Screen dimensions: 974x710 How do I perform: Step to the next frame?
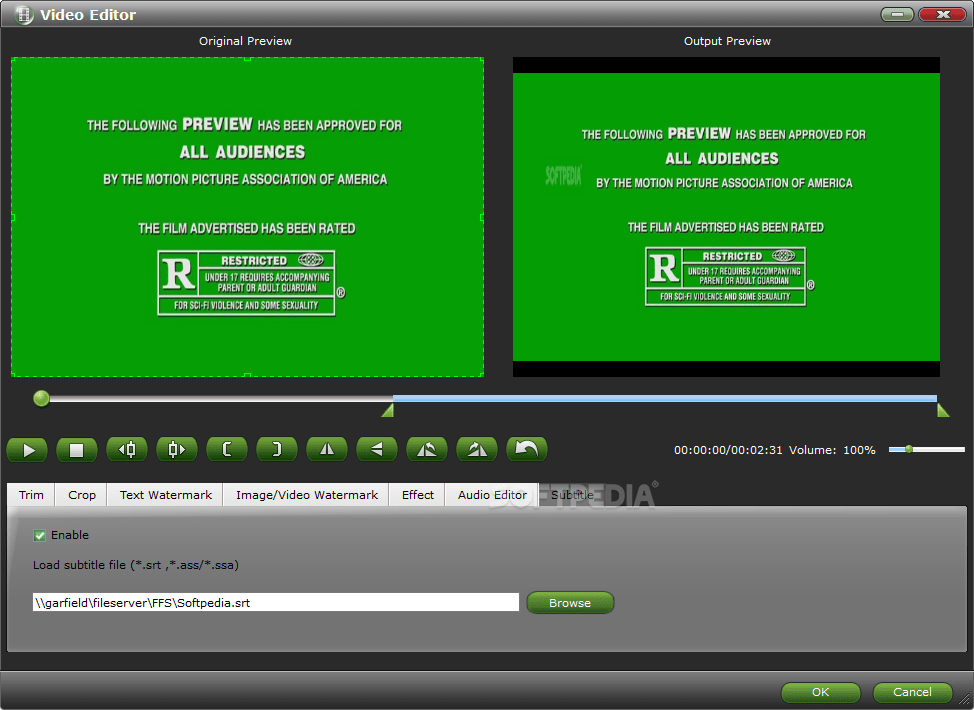176,449
